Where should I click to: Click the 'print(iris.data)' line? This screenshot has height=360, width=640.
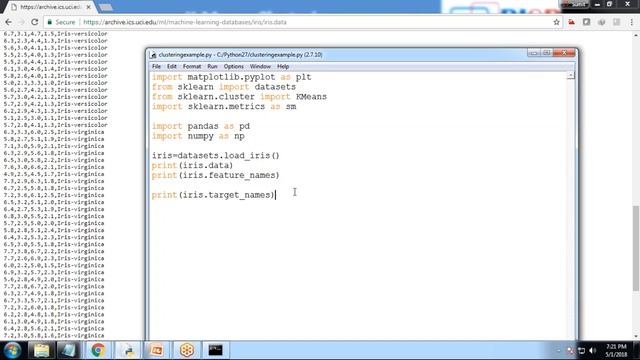point(192,165)
